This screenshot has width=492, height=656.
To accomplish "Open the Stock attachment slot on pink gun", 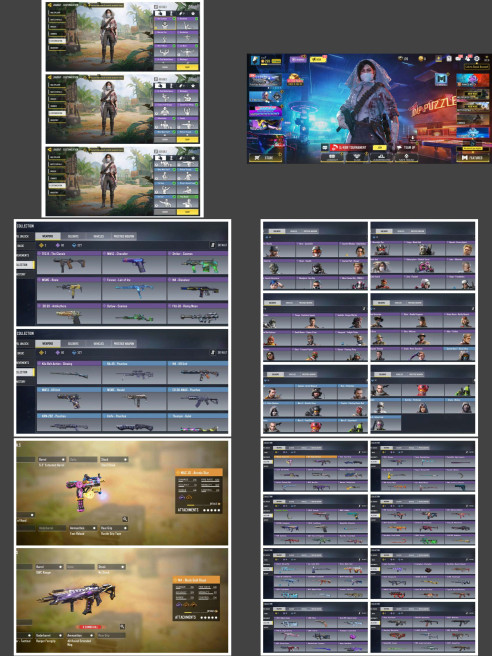I will [x=114, y=459].
